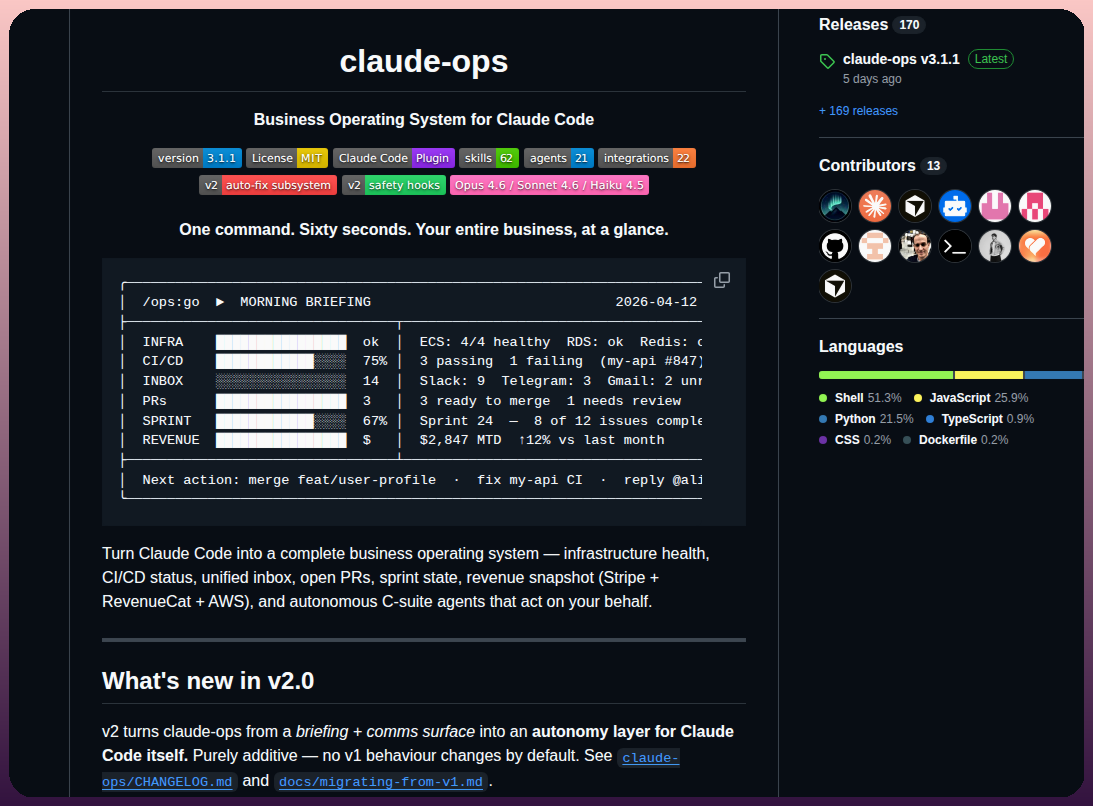Open the aurora-avatar contributor profile
This screenshot has height=806, width=1093.
[x=835, y=206]
